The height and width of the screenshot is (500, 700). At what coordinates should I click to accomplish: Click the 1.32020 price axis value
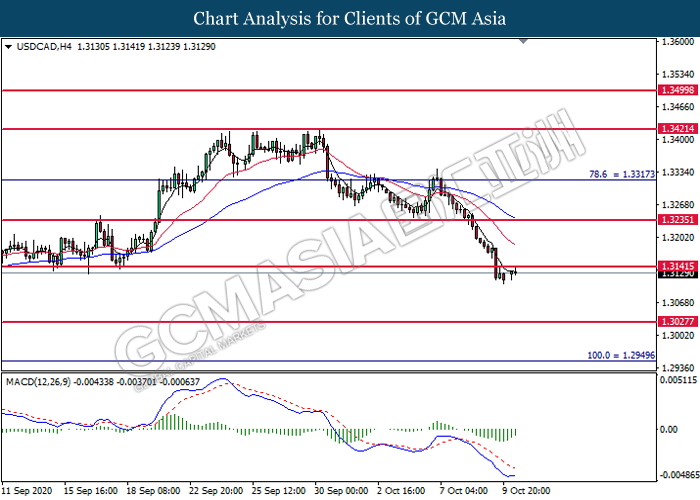pos(678,238)
